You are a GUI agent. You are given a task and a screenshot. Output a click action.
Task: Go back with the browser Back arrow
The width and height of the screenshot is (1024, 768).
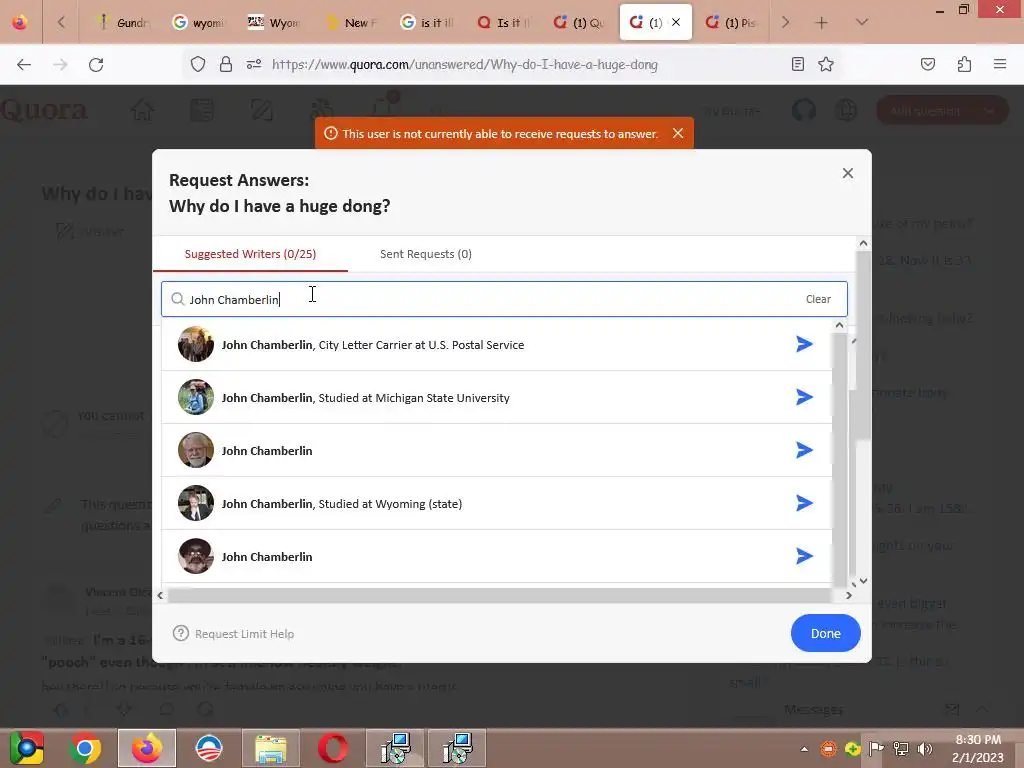[24, 65]
